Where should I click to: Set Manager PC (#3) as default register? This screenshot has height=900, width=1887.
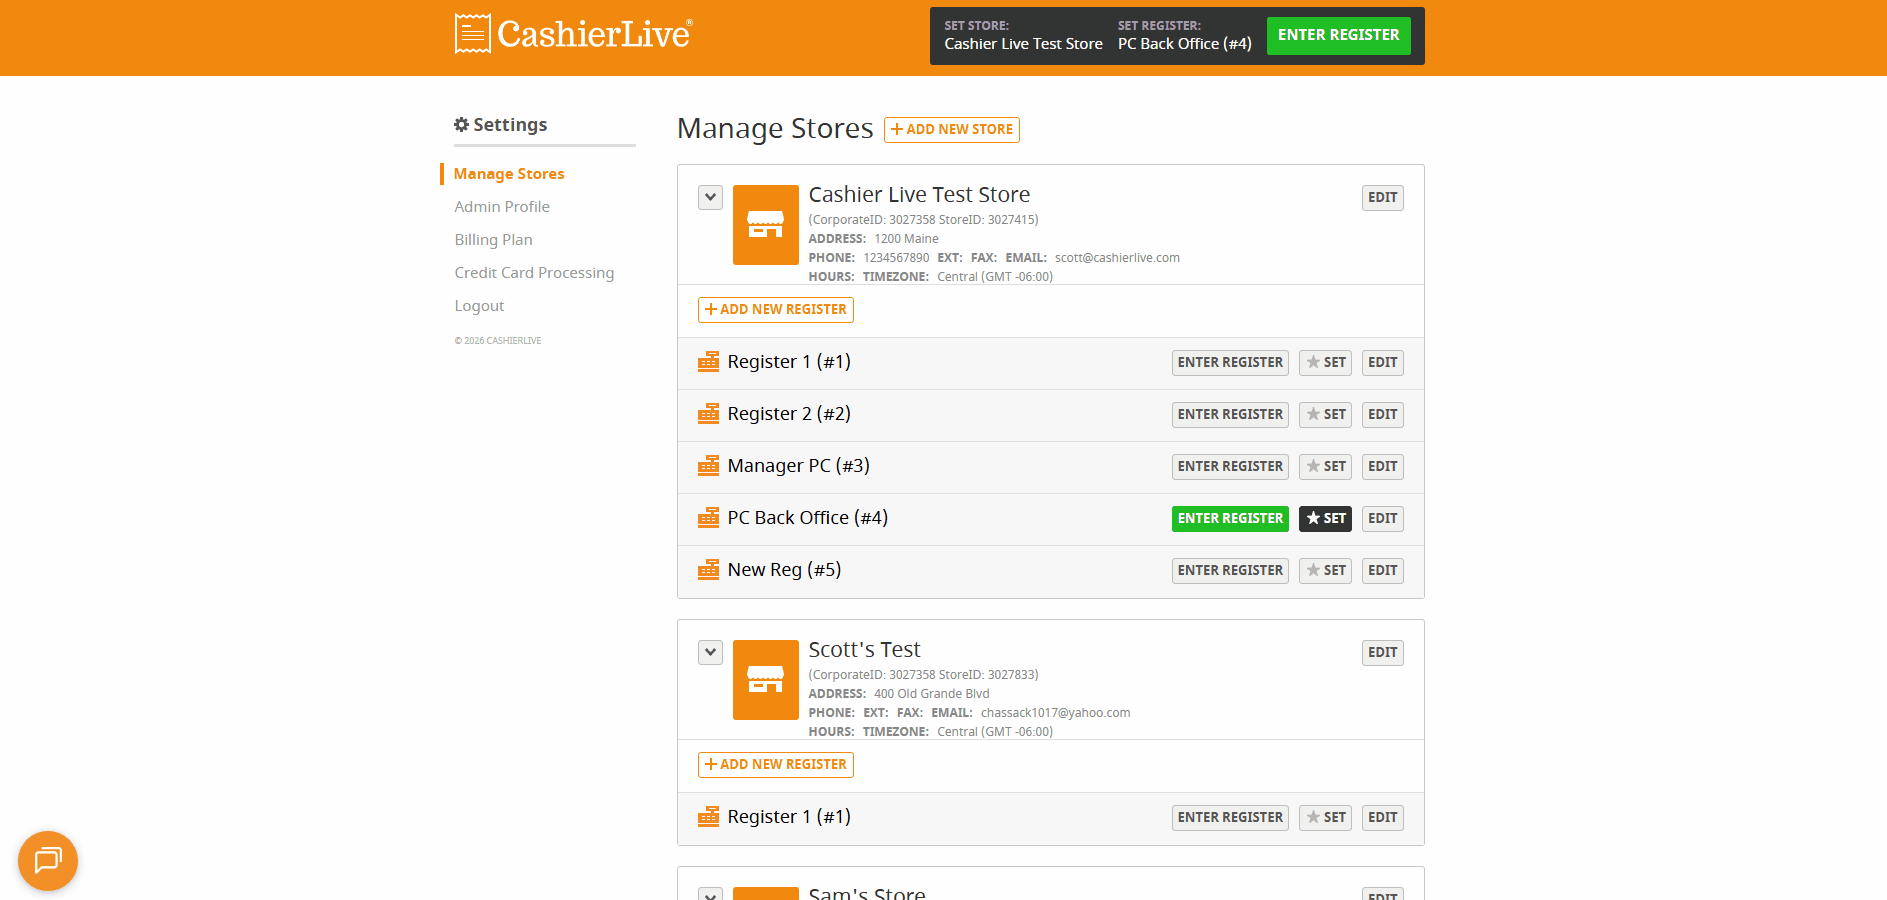tap(1325, 467)
